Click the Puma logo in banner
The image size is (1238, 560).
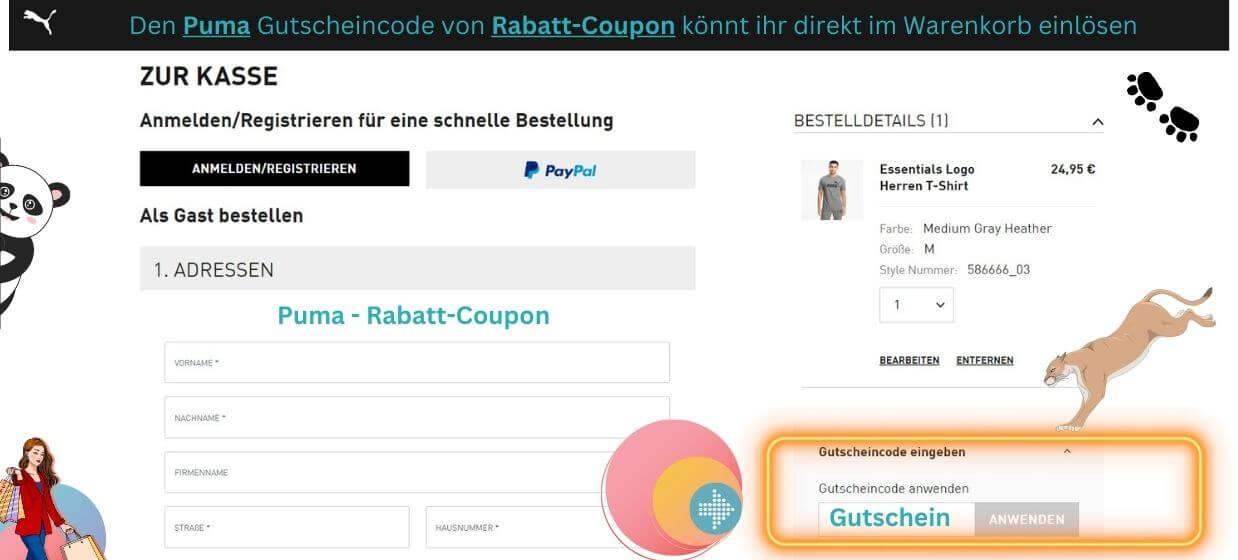[40, 21]
